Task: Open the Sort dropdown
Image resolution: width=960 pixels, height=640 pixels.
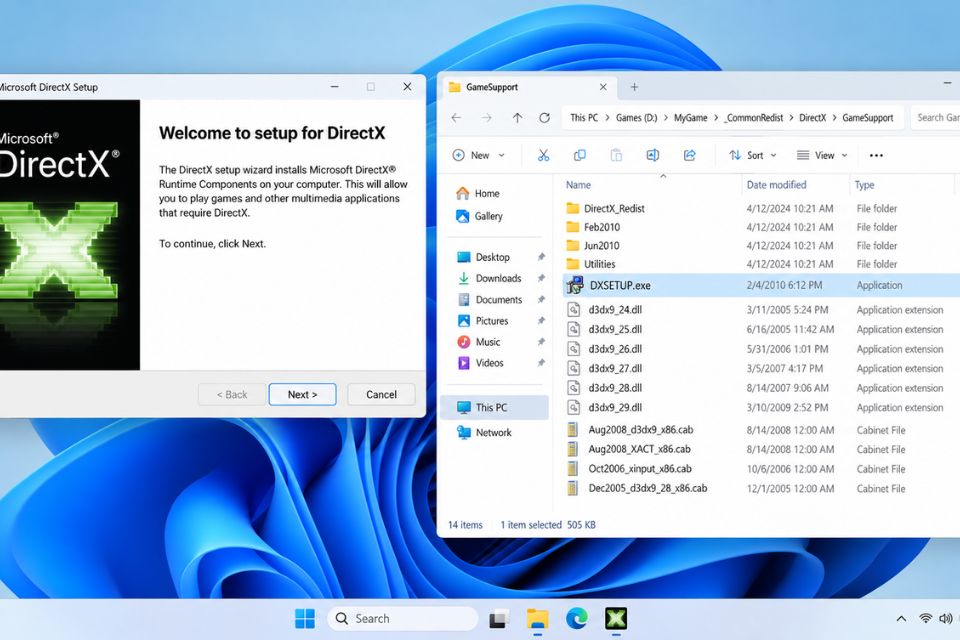Action: 752,156
